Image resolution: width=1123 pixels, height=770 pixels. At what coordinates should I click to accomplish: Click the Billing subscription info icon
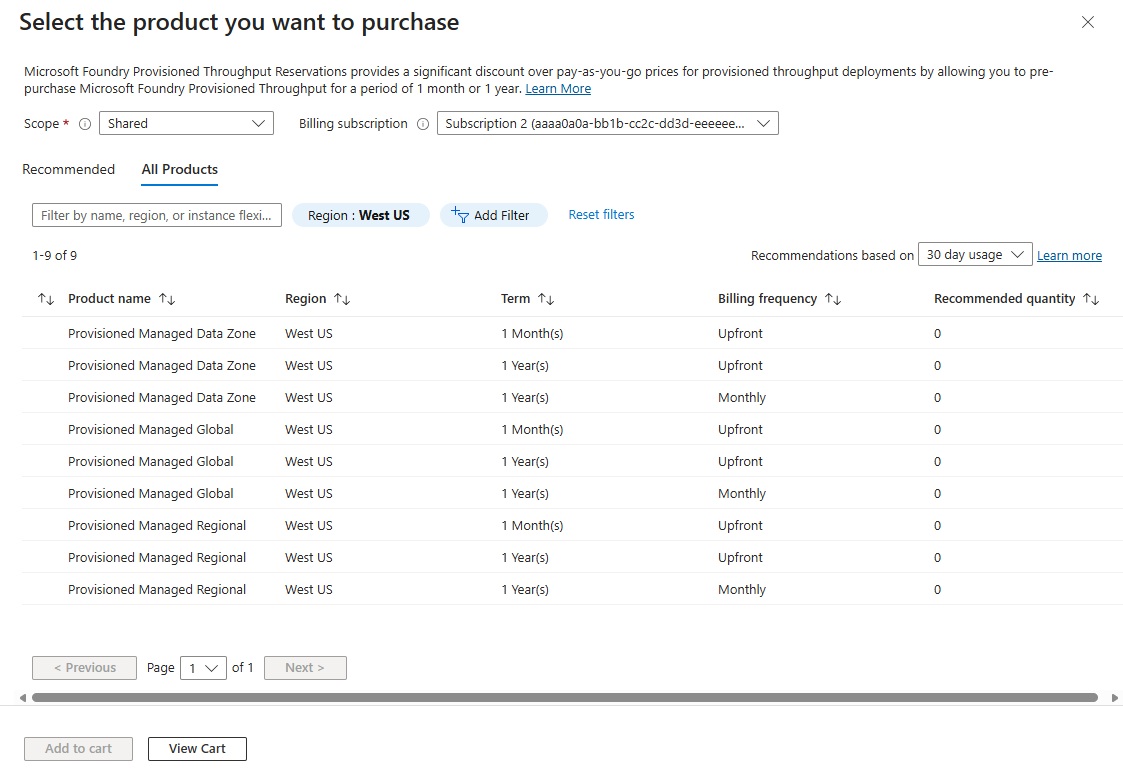pyautogui.click(x=423, y=124)
